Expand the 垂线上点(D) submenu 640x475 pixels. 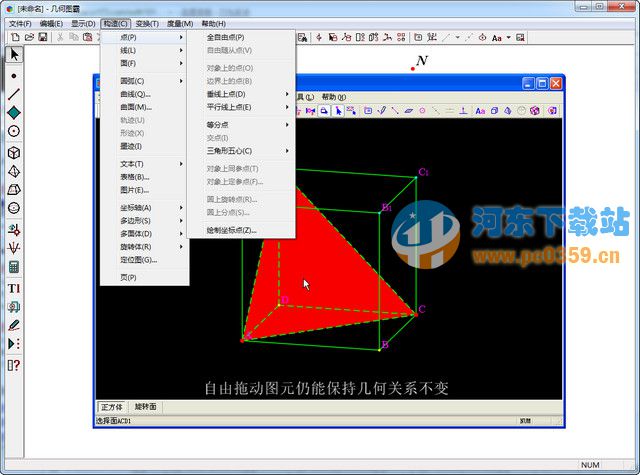click(241, 94)
